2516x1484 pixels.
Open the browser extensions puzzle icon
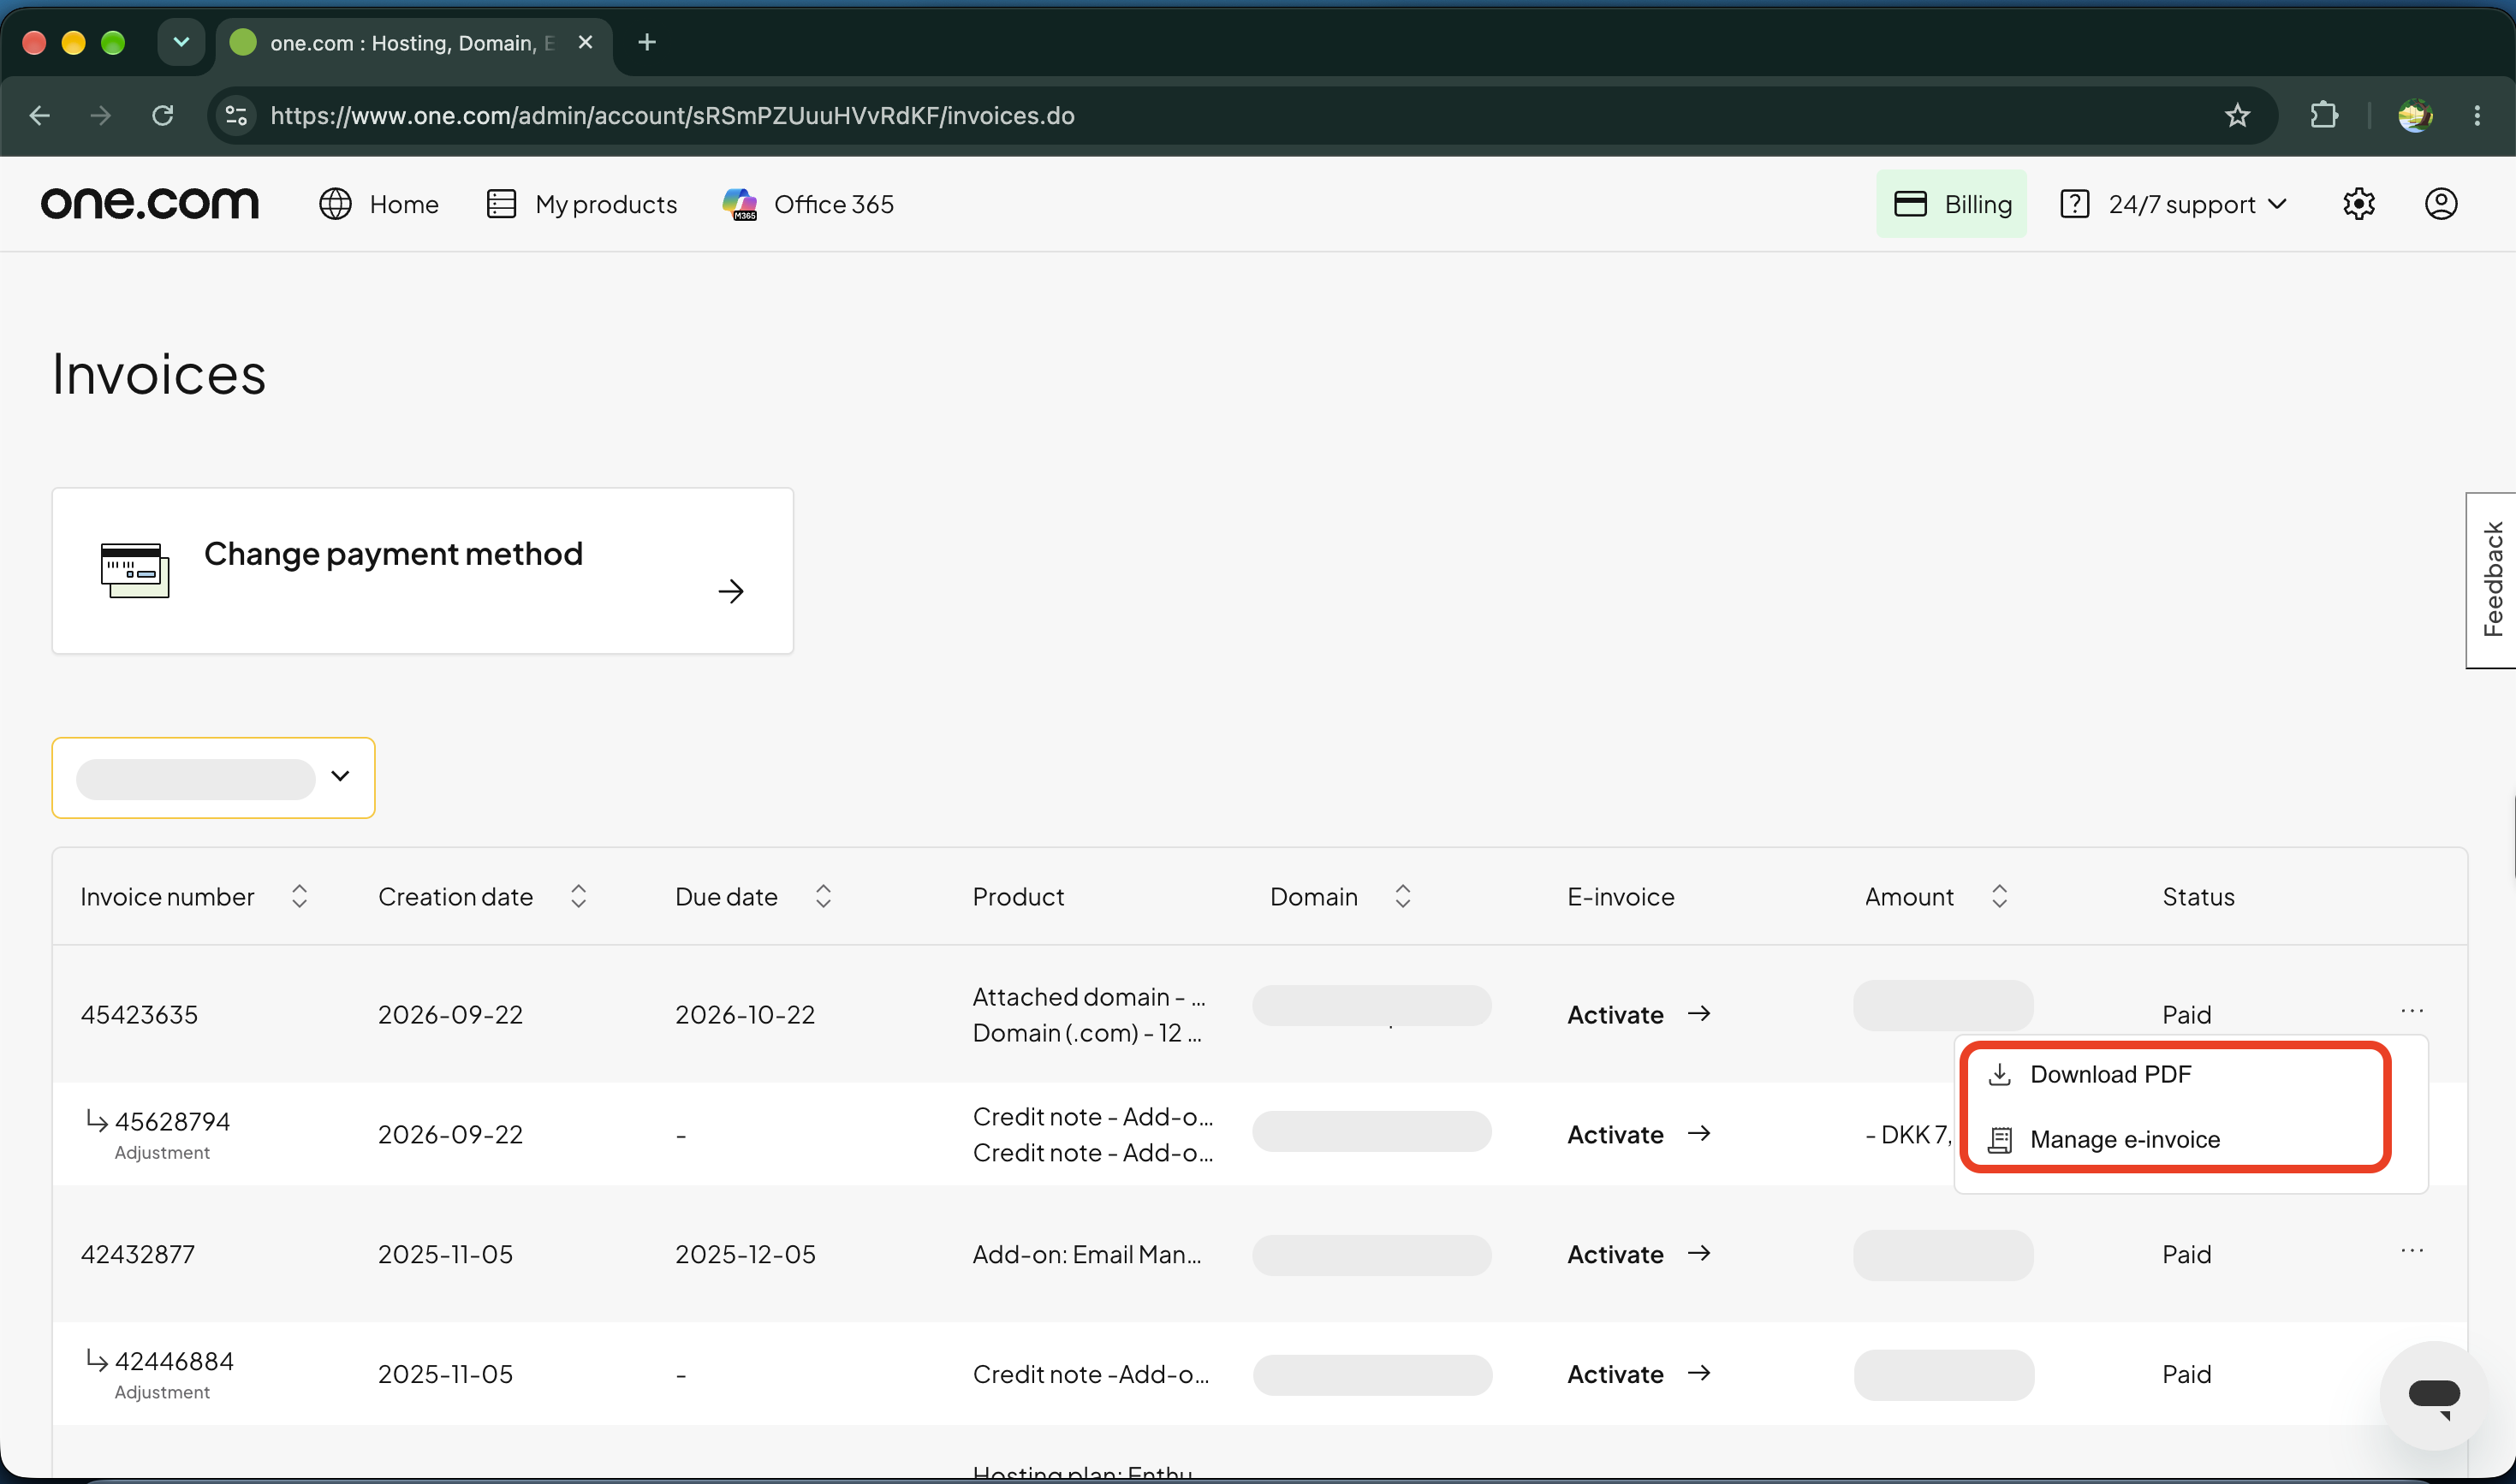coord(2324,116)
